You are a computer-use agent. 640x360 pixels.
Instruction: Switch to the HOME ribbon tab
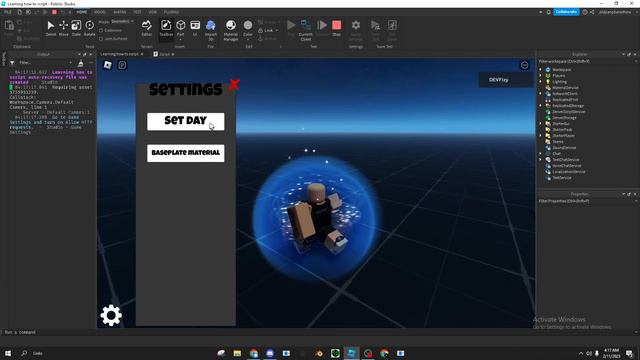tap(82, 12)
